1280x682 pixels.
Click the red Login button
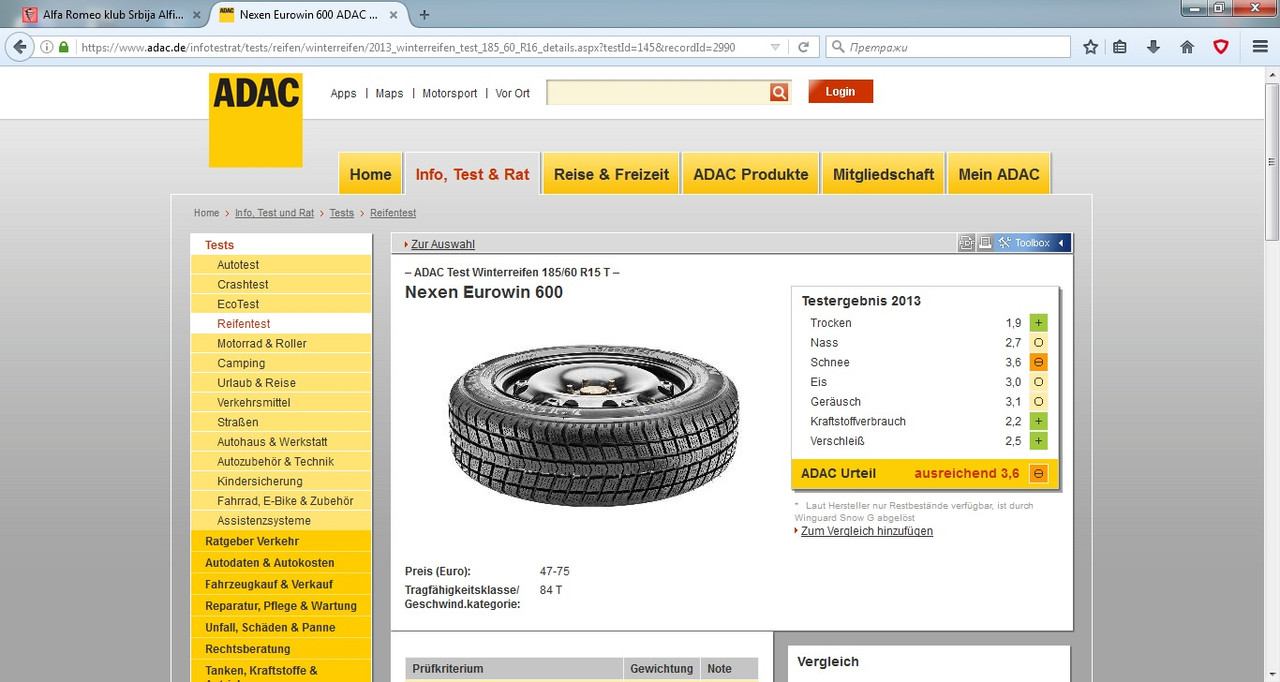tap(840, 91)
